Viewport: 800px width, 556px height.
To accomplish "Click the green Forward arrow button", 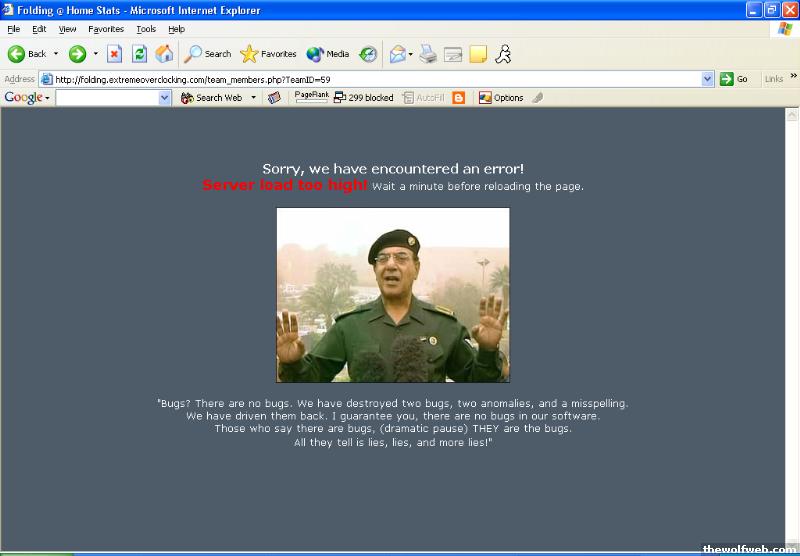I will 77,54.
